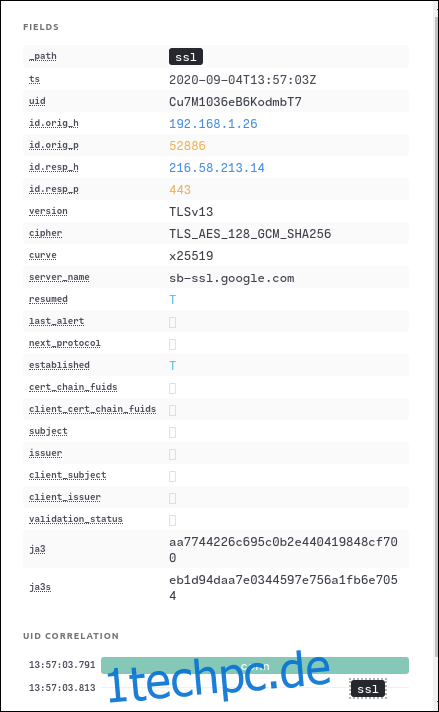Click the established field T value
Image resolution: width=439 pixels, height=712 pixels.
coord(173,366)
